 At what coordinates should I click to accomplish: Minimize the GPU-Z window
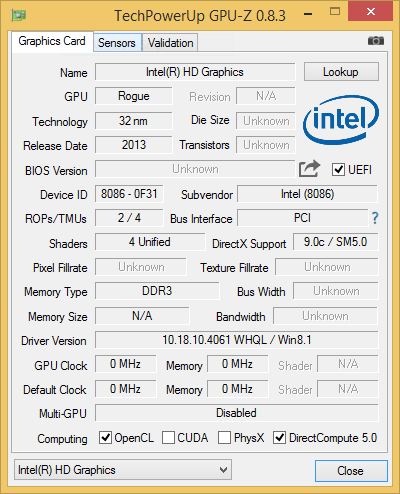308,14
